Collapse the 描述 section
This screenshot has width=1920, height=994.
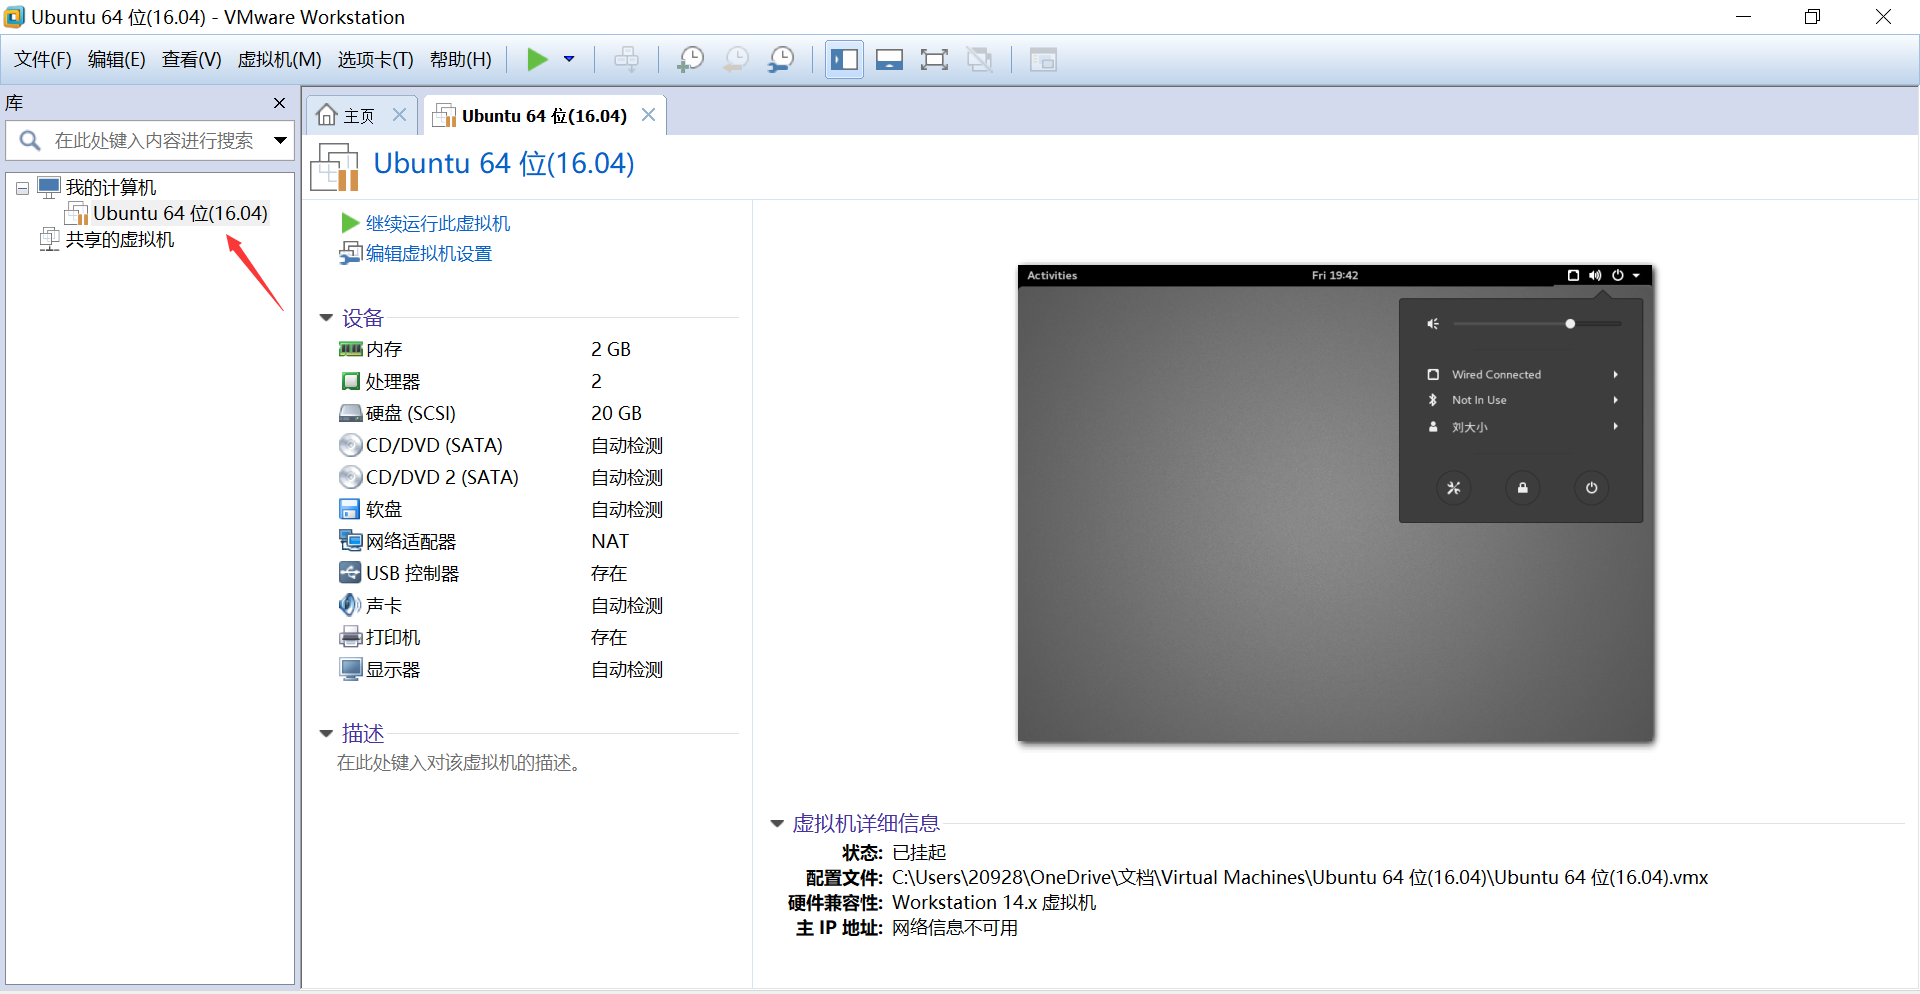coord(326,734)
